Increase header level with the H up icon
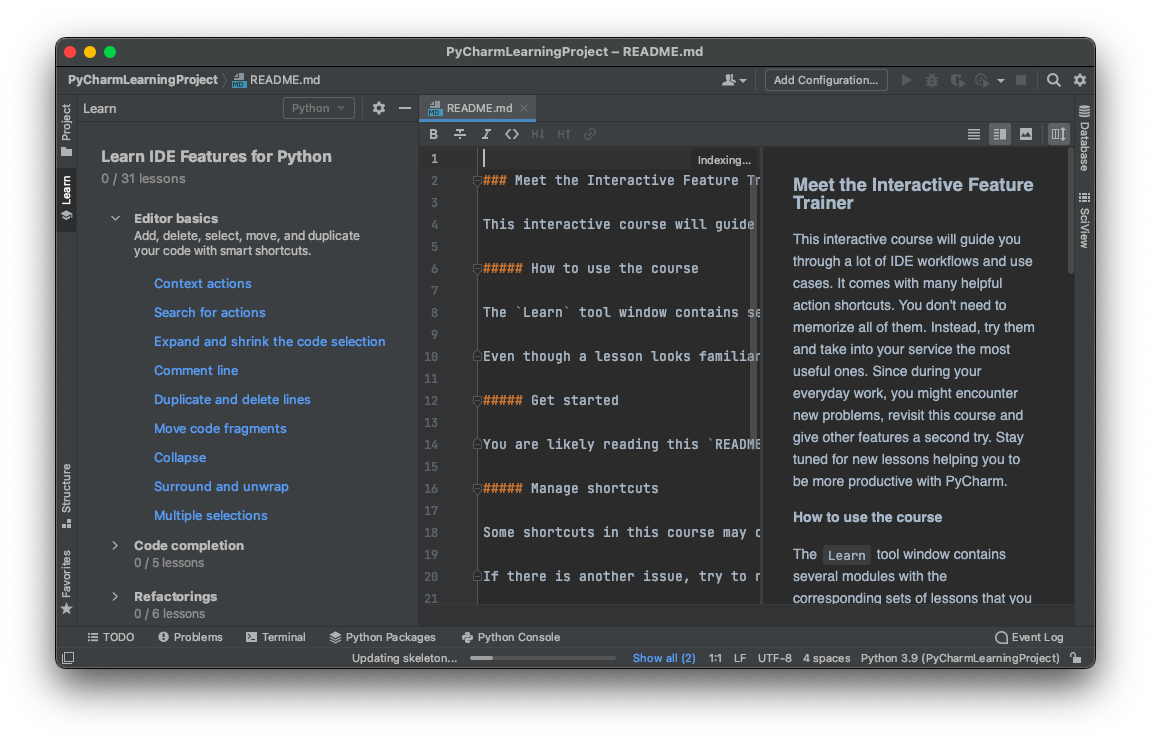This screenshot has height=742, width=1151. 564,134
